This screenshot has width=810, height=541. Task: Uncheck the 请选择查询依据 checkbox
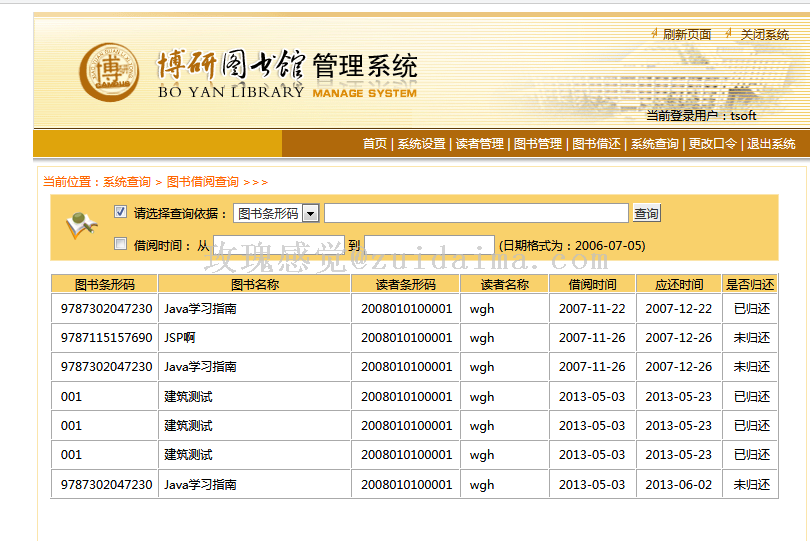pyautogui.click(x=120, y=212)
